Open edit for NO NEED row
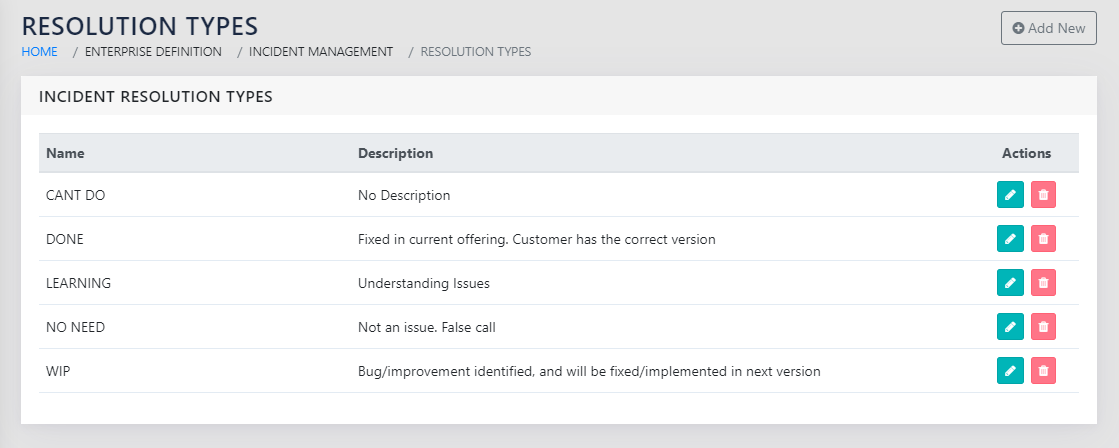The width and height of the screenshot is (1119, 448). [1010, 327]
